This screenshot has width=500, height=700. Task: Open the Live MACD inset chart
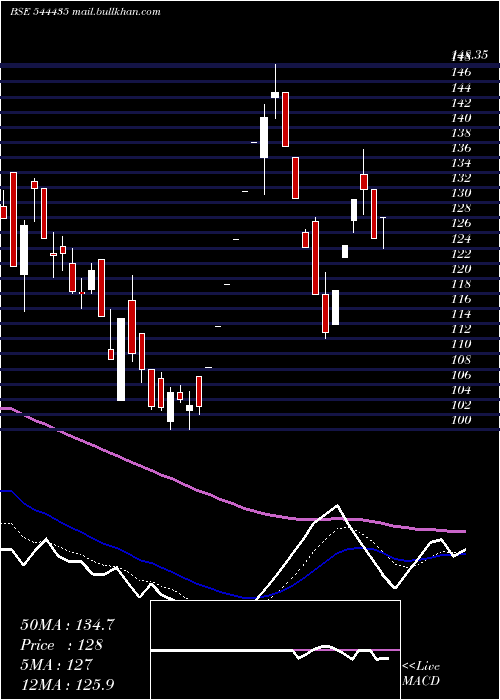pos(275,650)
